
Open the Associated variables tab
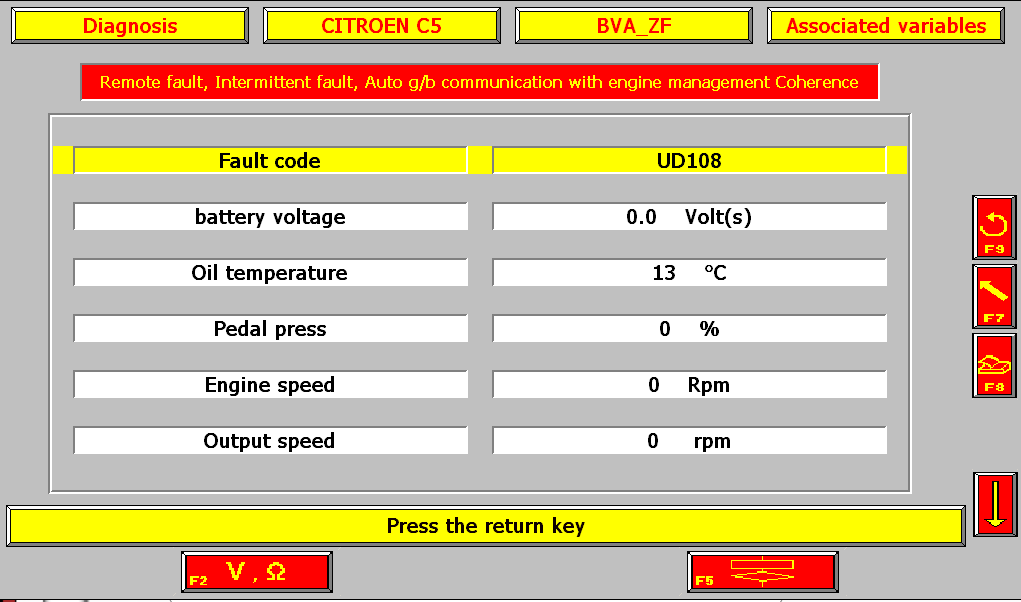(x=886, y=26)
